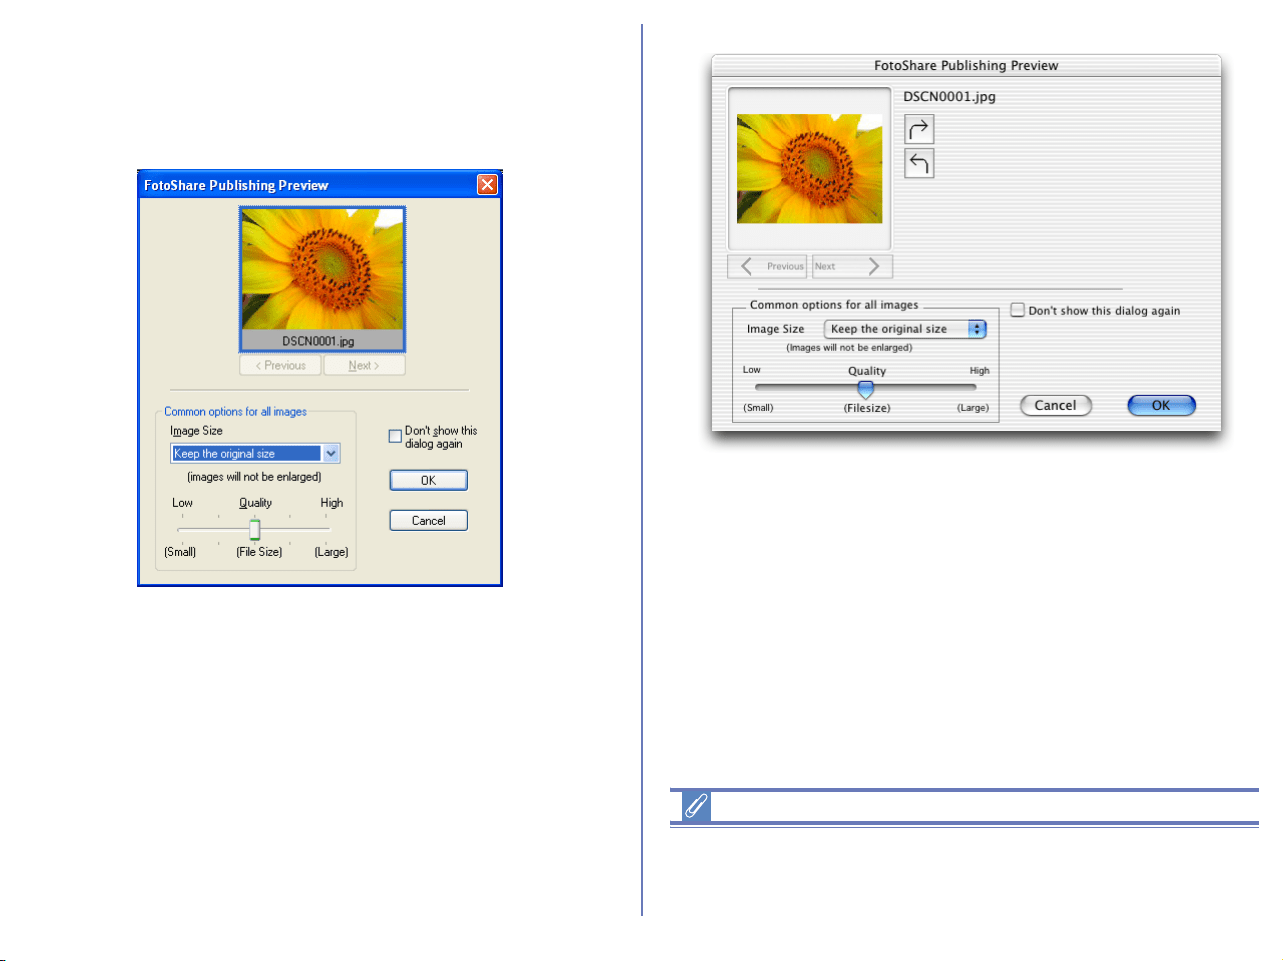
Task: Click the Quality slider thumb in Mac dialog
Action: coord(866,389)
